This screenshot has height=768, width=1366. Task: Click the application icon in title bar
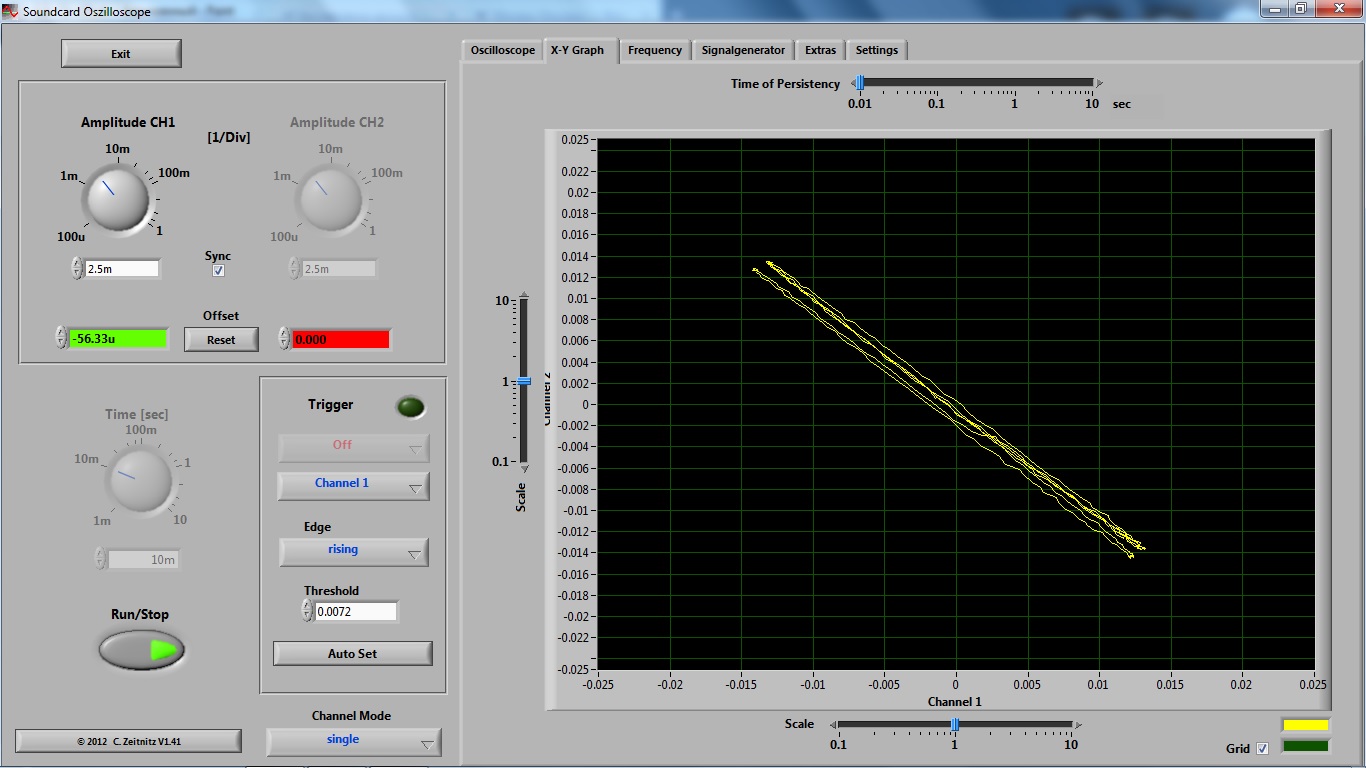(10, 9)
